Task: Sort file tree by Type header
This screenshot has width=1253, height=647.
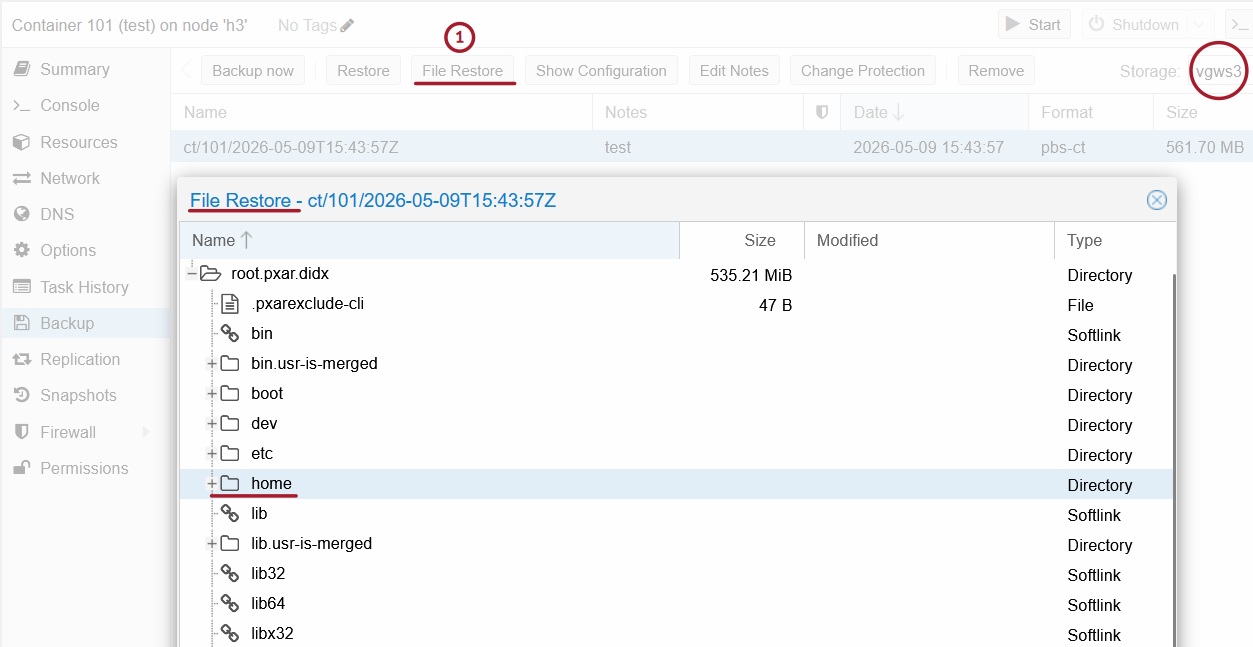Action: click(x=1115, y=240)
